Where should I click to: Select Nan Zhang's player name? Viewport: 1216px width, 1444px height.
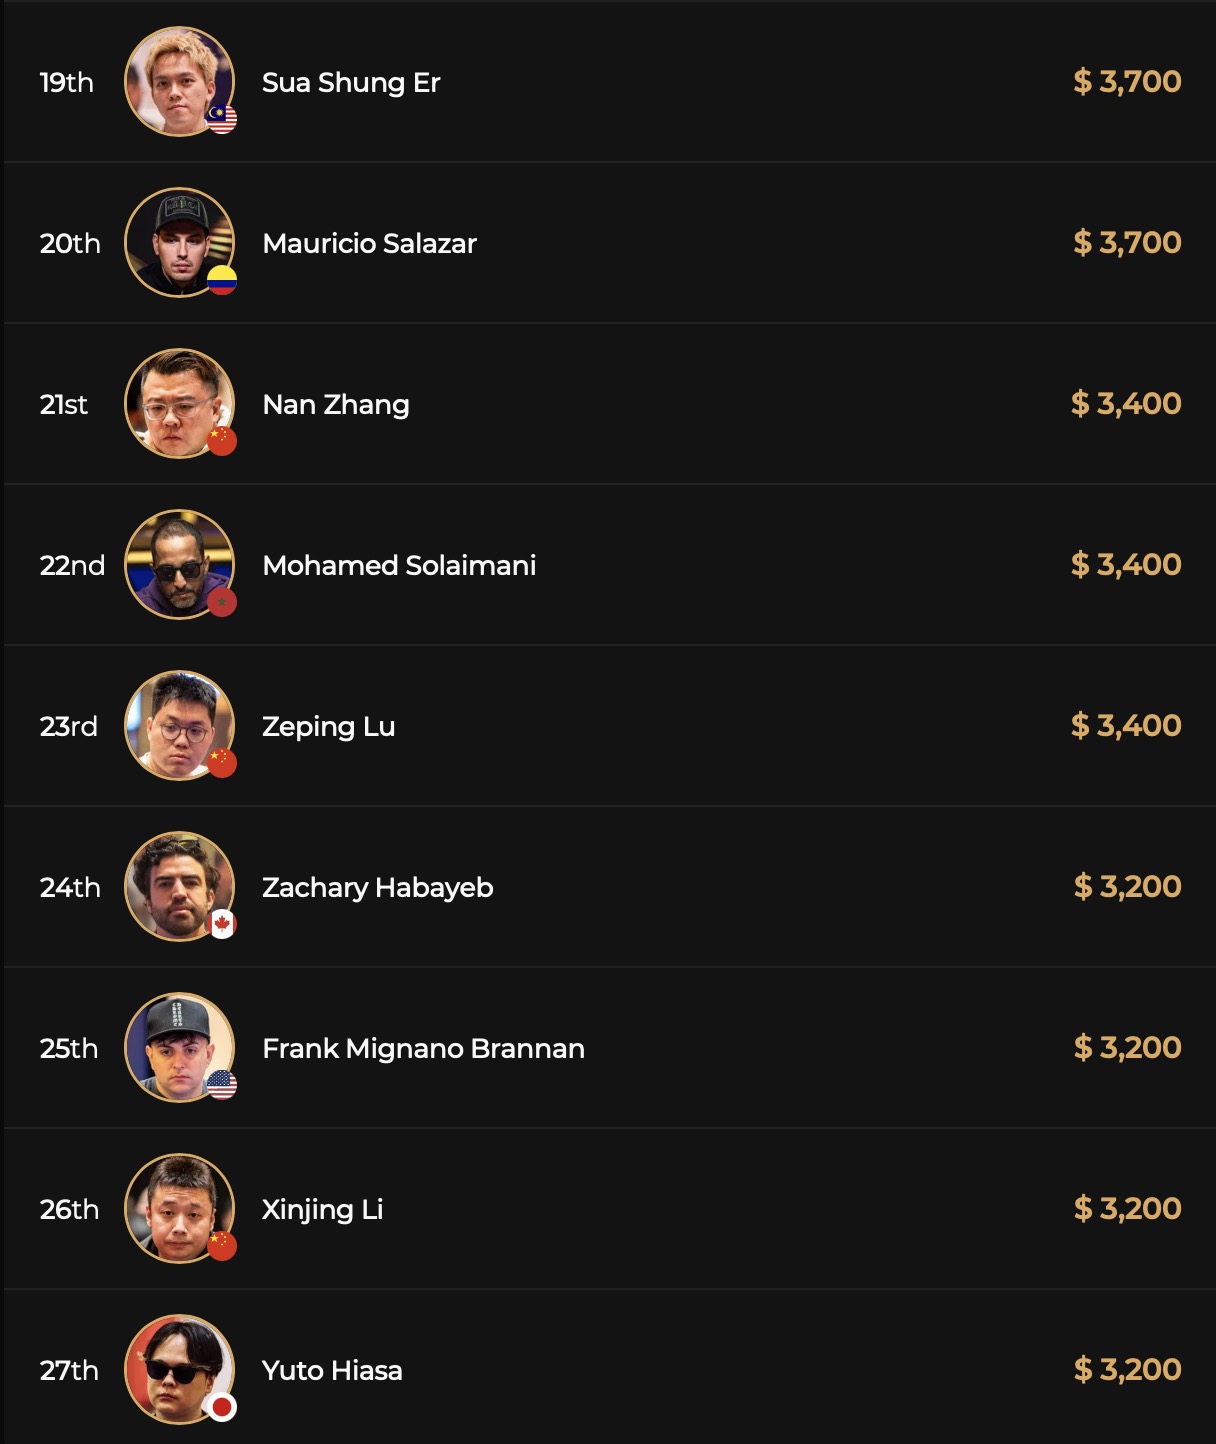336,404
